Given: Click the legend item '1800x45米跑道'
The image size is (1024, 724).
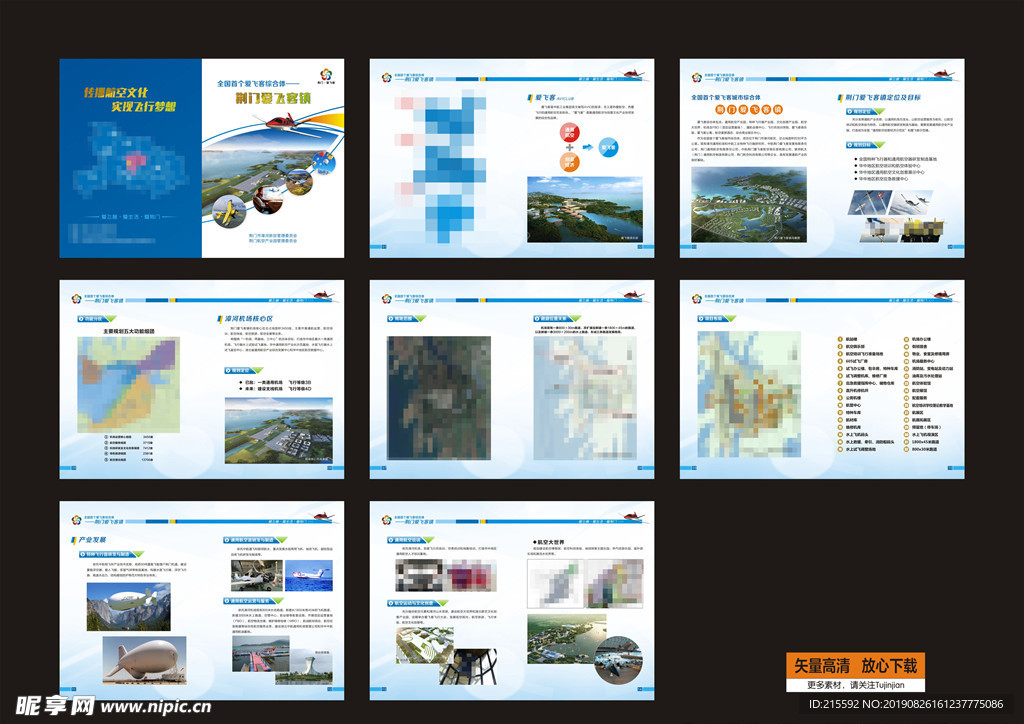Looking at the screenshot, I should [x=921, y=442].
